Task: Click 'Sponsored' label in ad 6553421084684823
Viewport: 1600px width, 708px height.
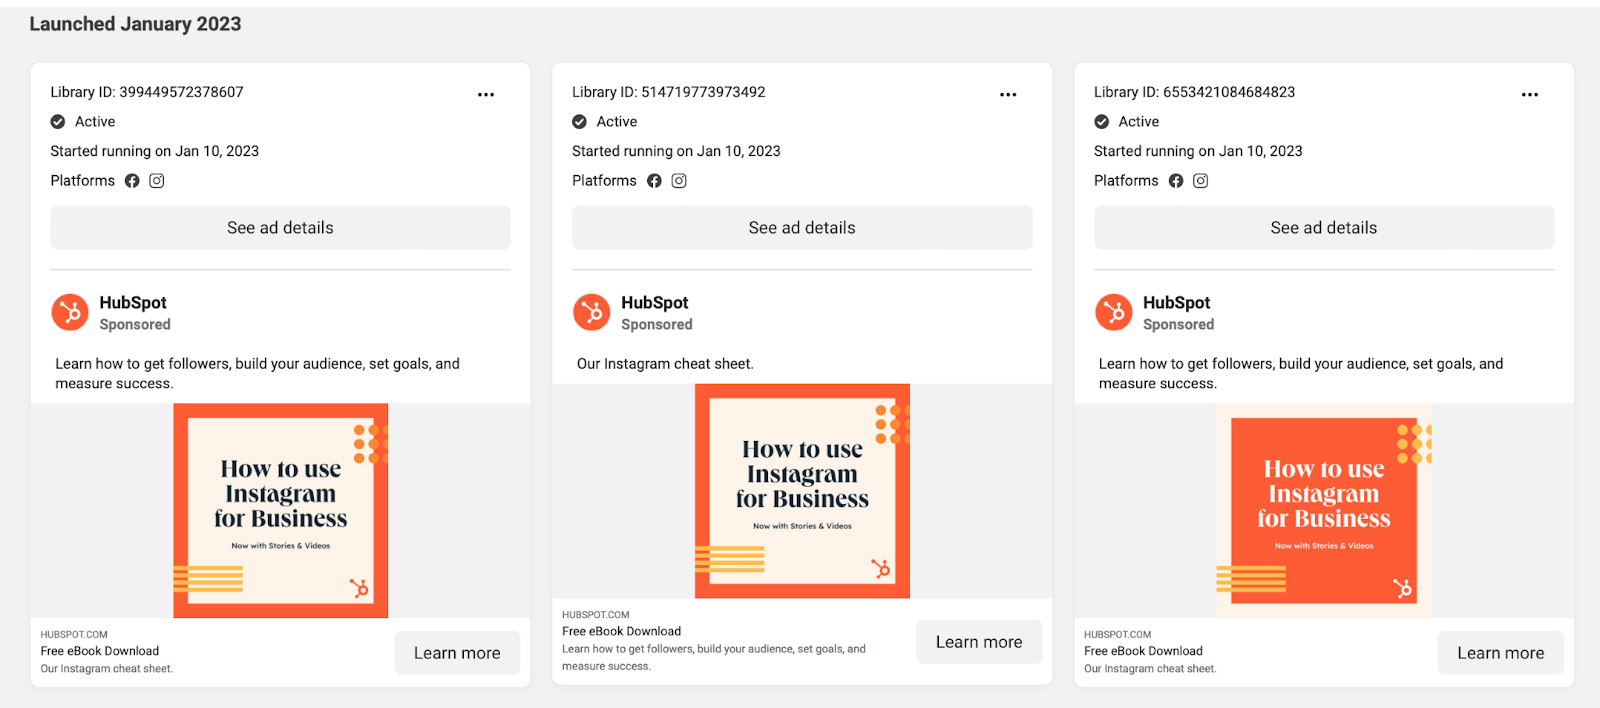Action: pos(1179,325)
